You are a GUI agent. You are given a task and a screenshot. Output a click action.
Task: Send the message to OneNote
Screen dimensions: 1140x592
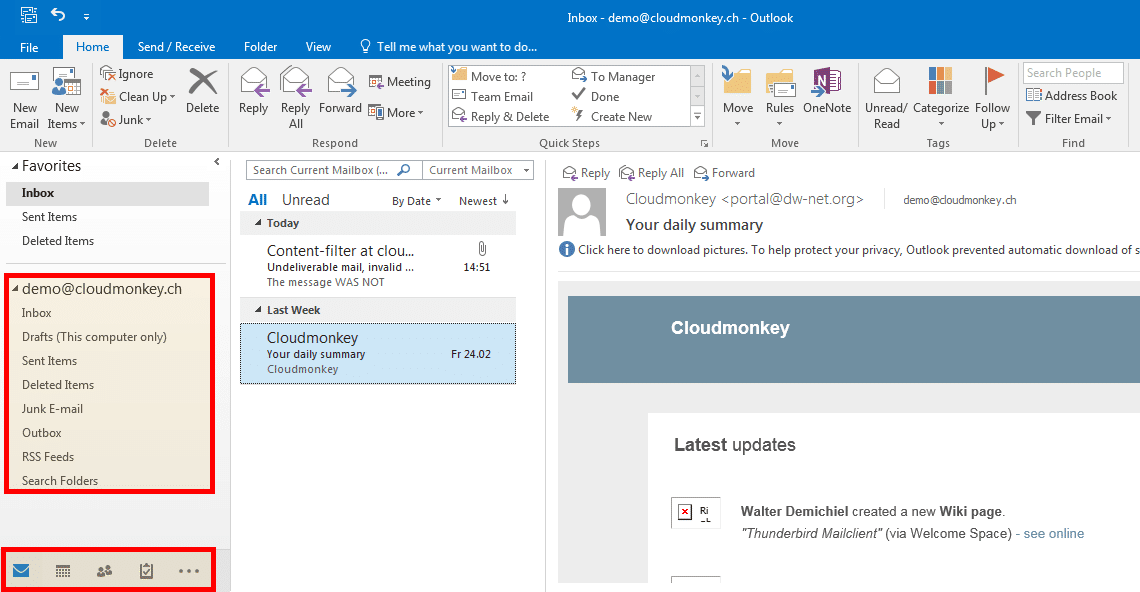click(x=827, y=91)
